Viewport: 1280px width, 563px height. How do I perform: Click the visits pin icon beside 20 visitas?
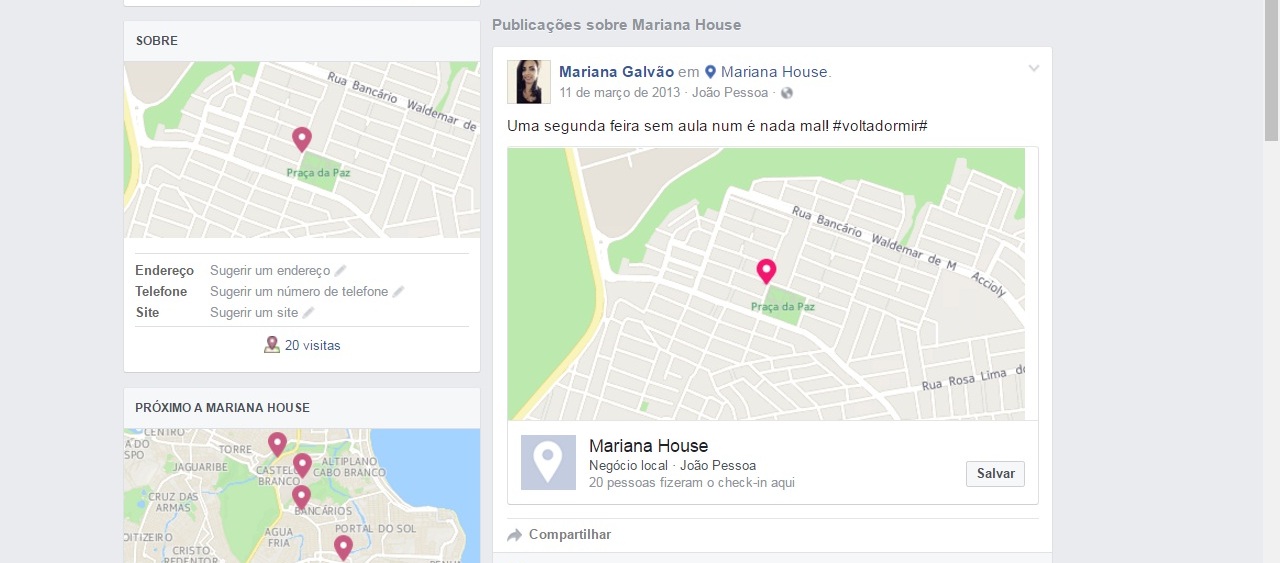coord(271,345)
